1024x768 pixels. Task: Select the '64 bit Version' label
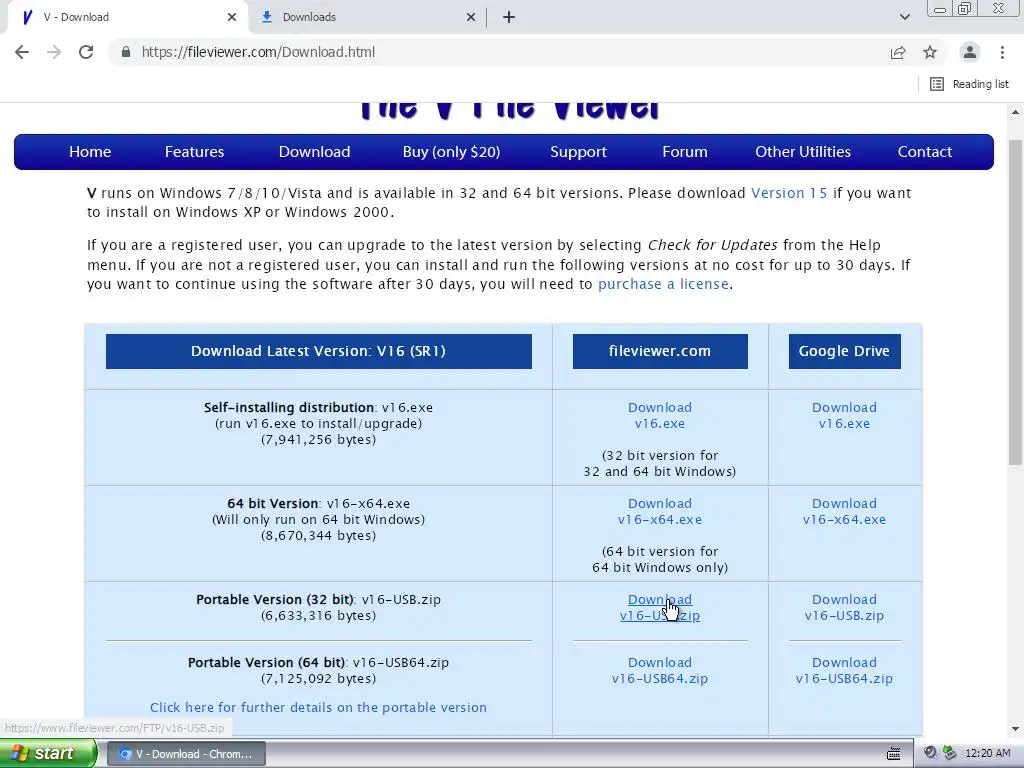272,504
